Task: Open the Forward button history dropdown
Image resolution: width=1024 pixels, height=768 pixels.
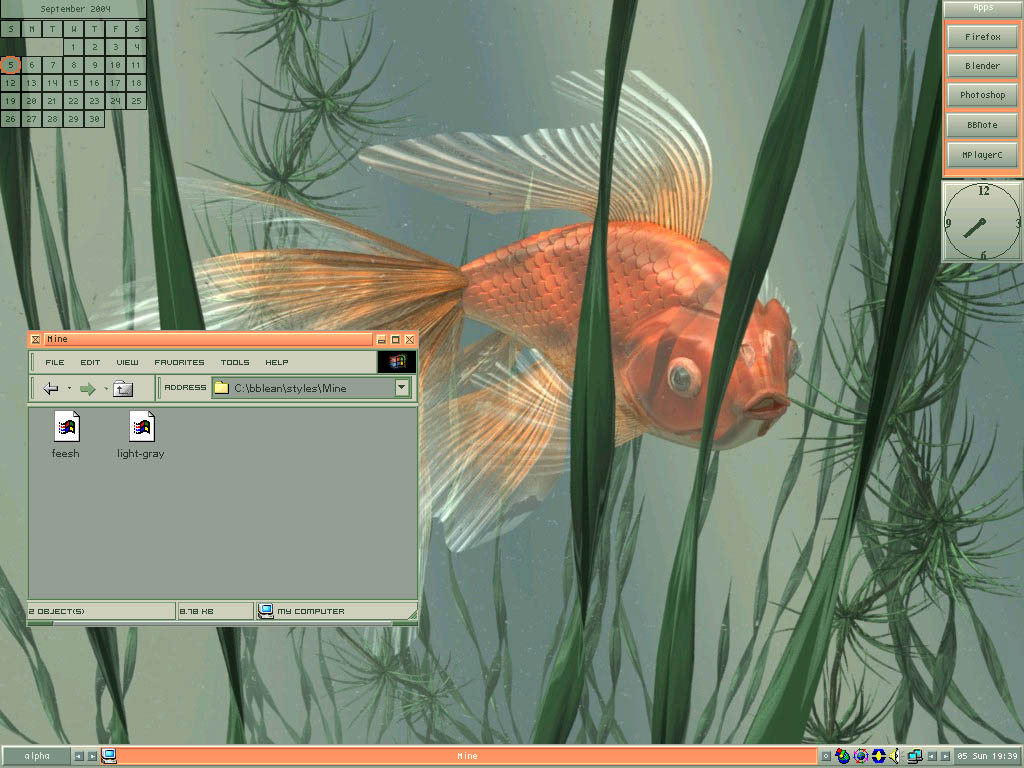Action: coord(105,388)
